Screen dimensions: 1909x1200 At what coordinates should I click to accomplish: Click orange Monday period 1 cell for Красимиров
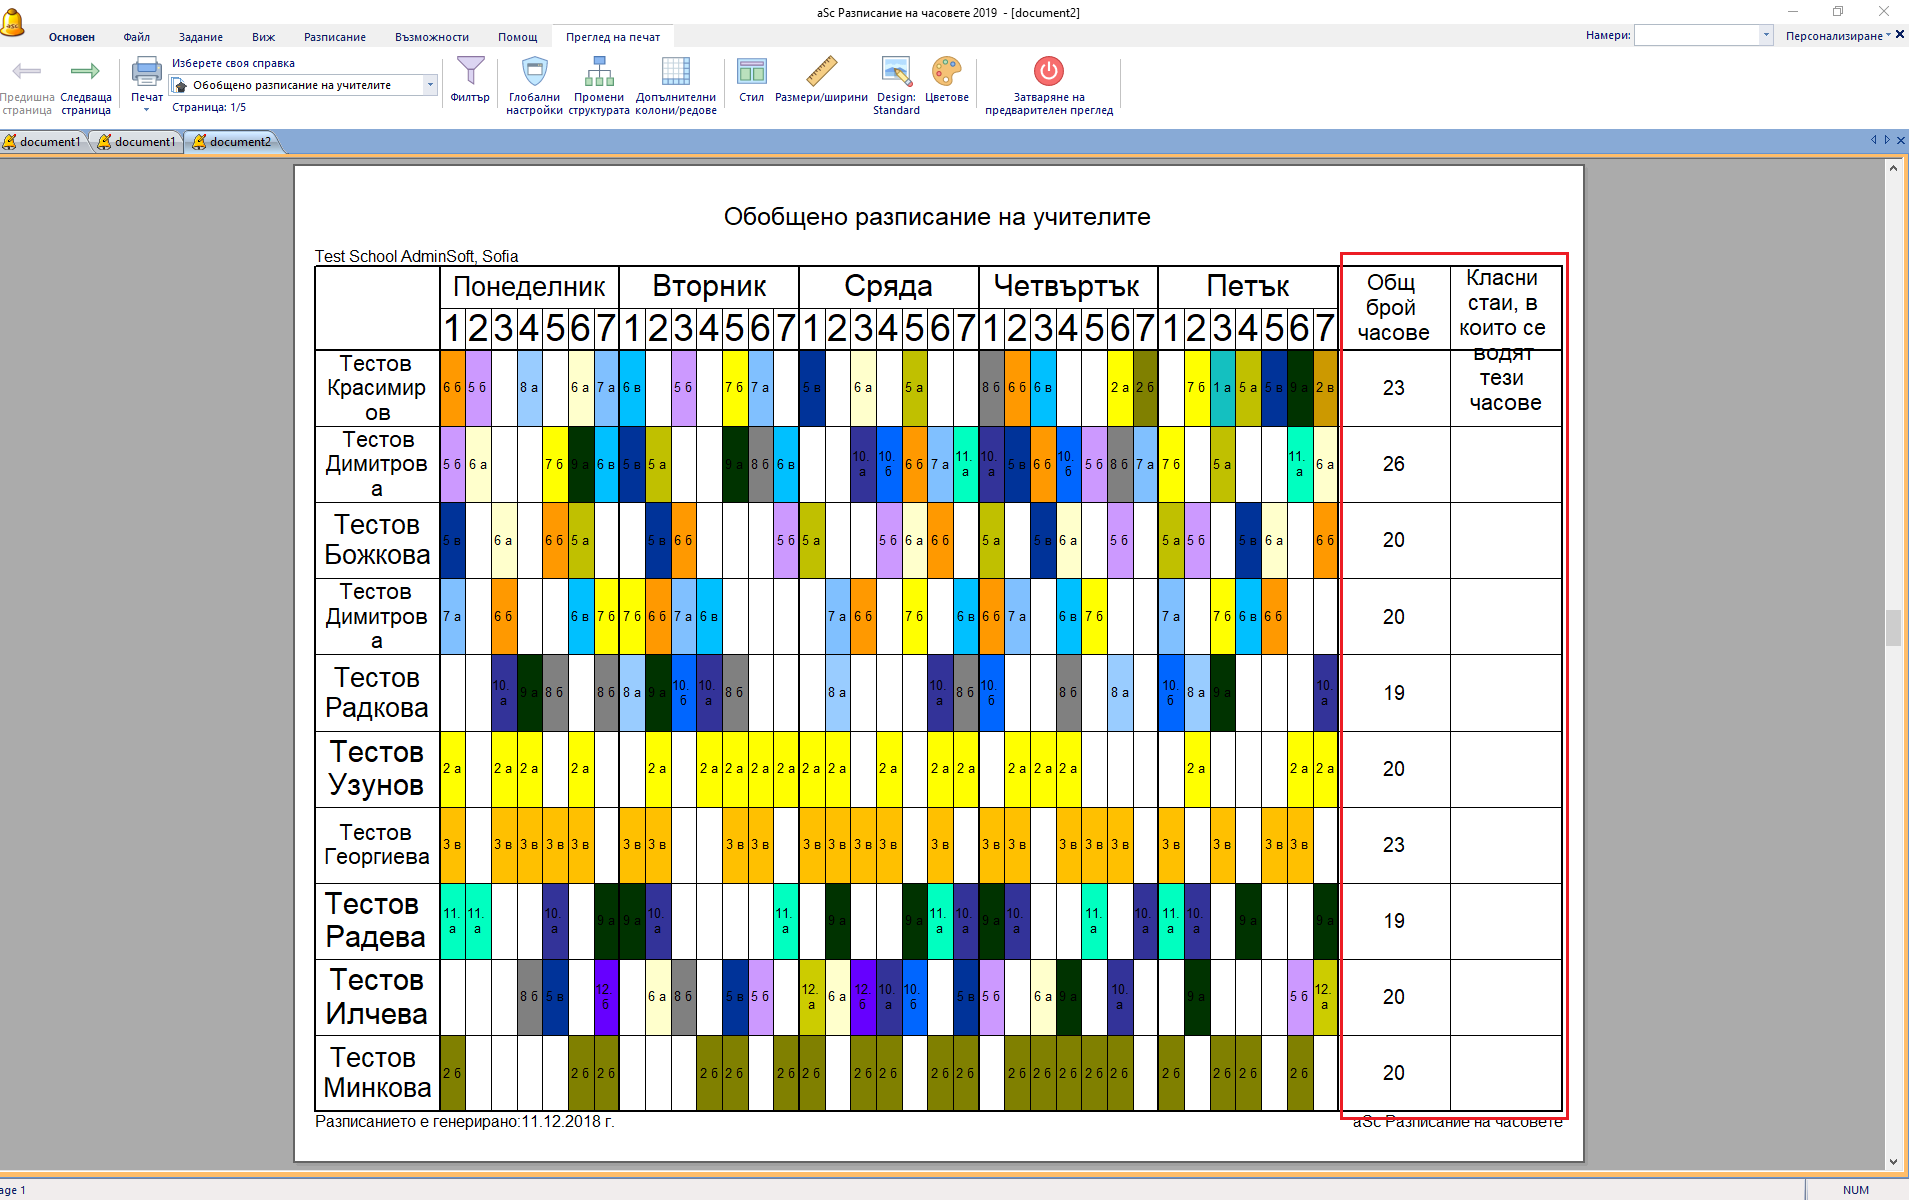[452, 388]
